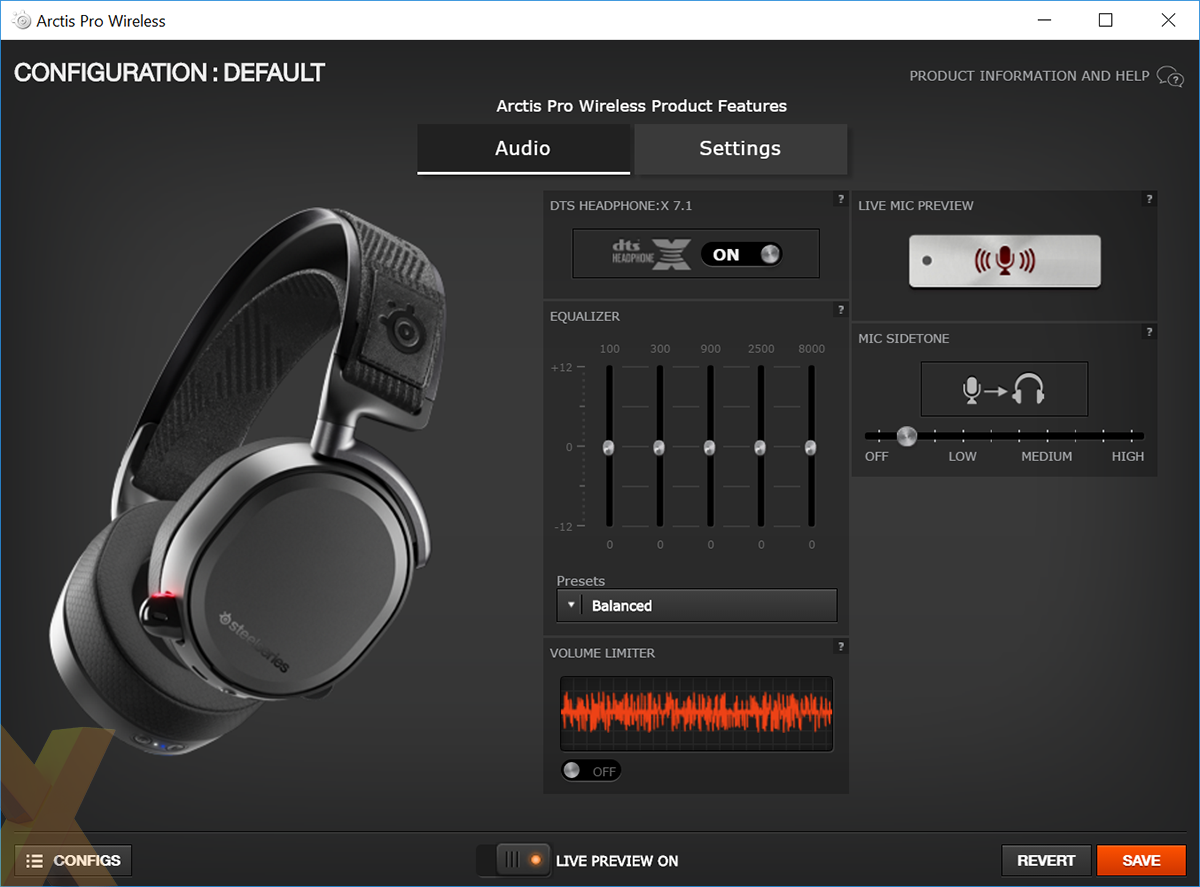Open Product Information and Help link
The width and height of the screenshot is (1200, 887).
click(x=1029, y=76)
